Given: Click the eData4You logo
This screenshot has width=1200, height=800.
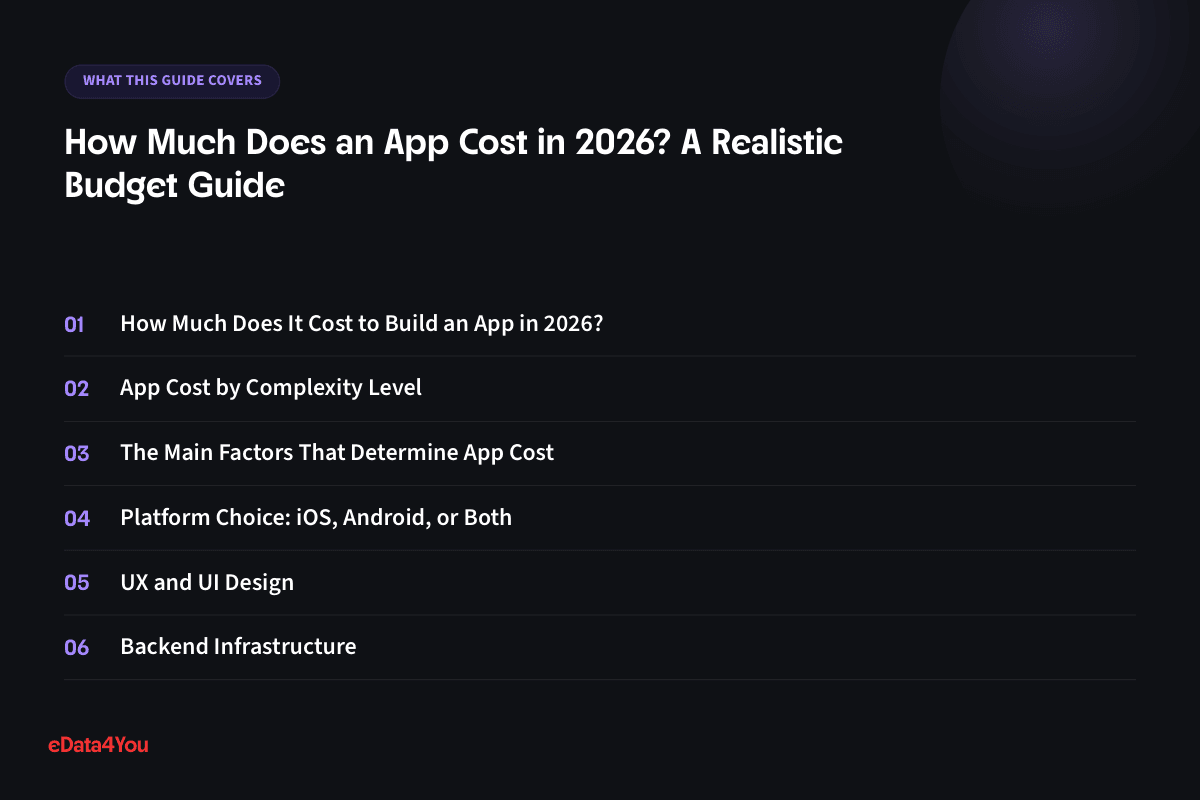Looking at the screenshot, I should click(98, 744).
